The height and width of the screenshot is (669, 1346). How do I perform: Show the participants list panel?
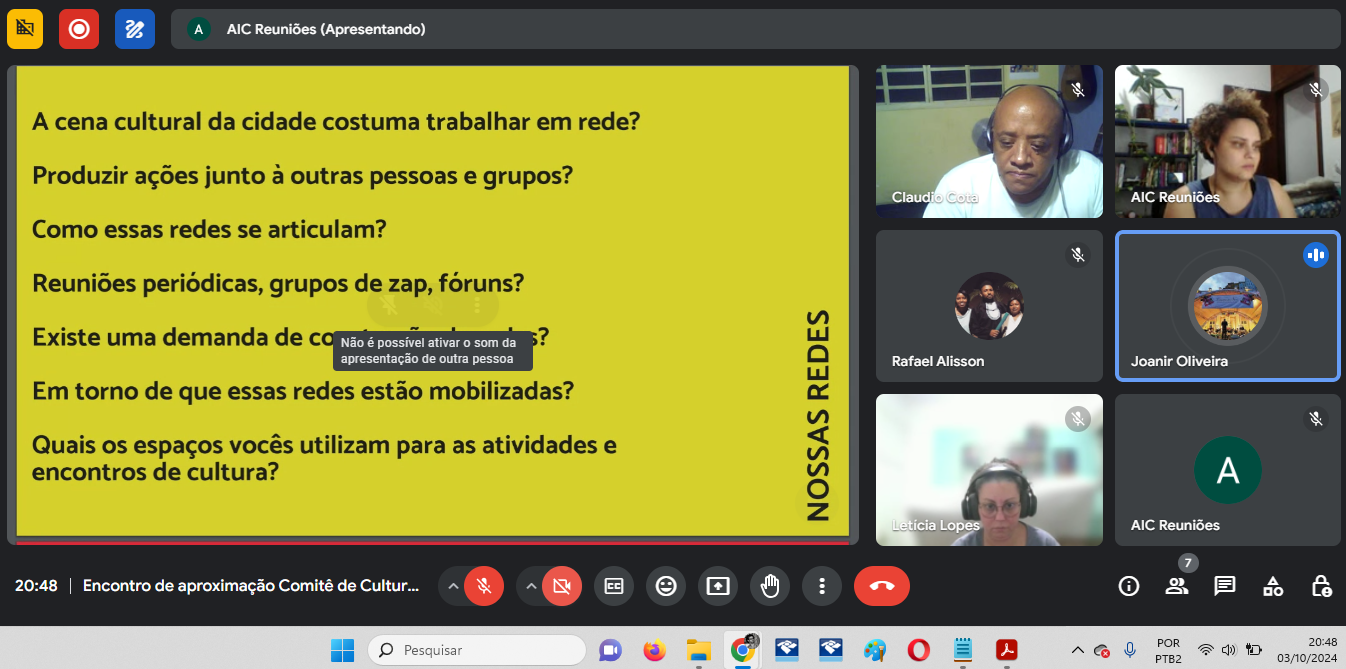pos(1177,586)
